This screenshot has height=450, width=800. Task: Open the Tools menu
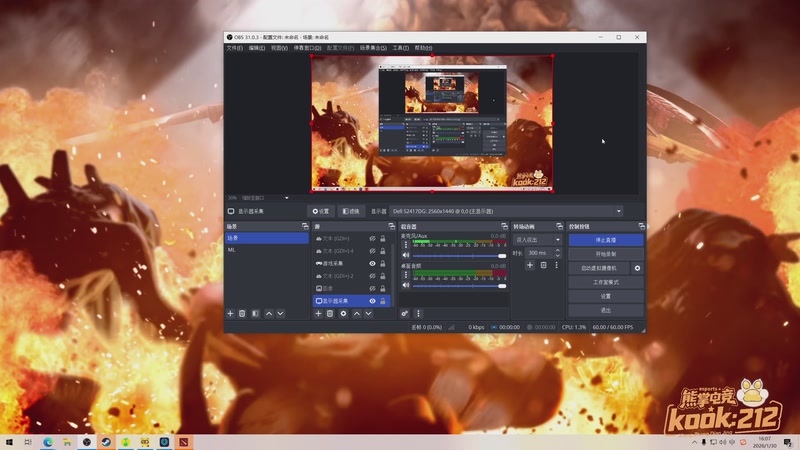[x=401, y=48]
